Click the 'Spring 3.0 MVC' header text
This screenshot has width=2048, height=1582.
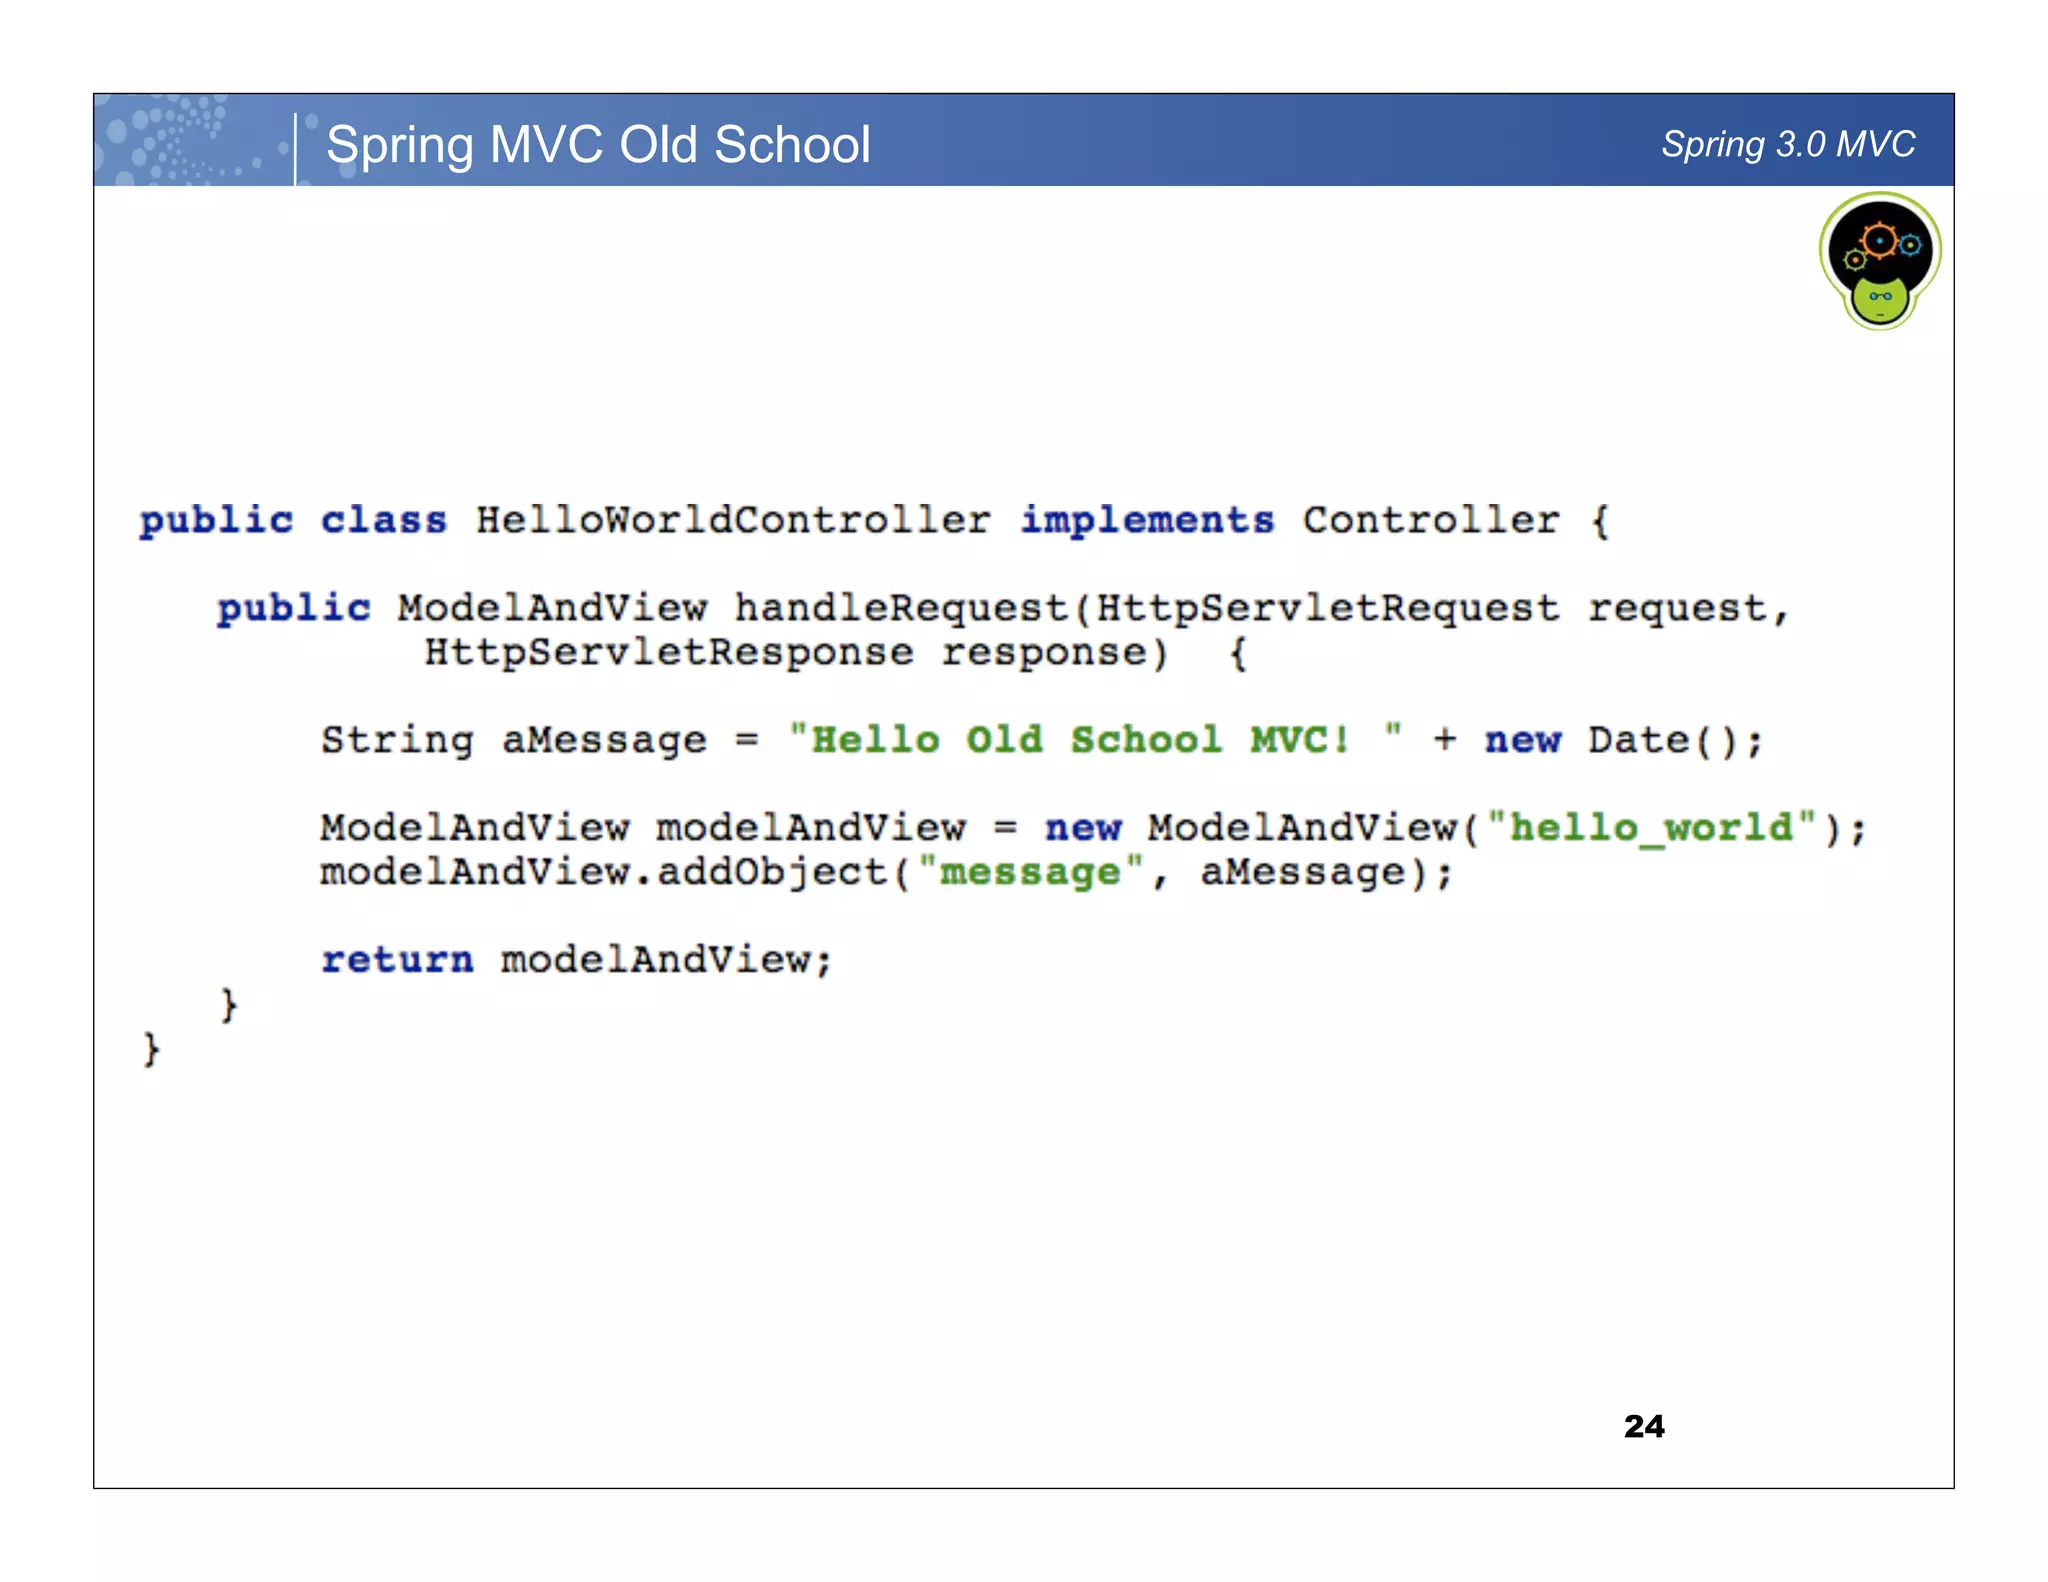tap(1788, 145)
